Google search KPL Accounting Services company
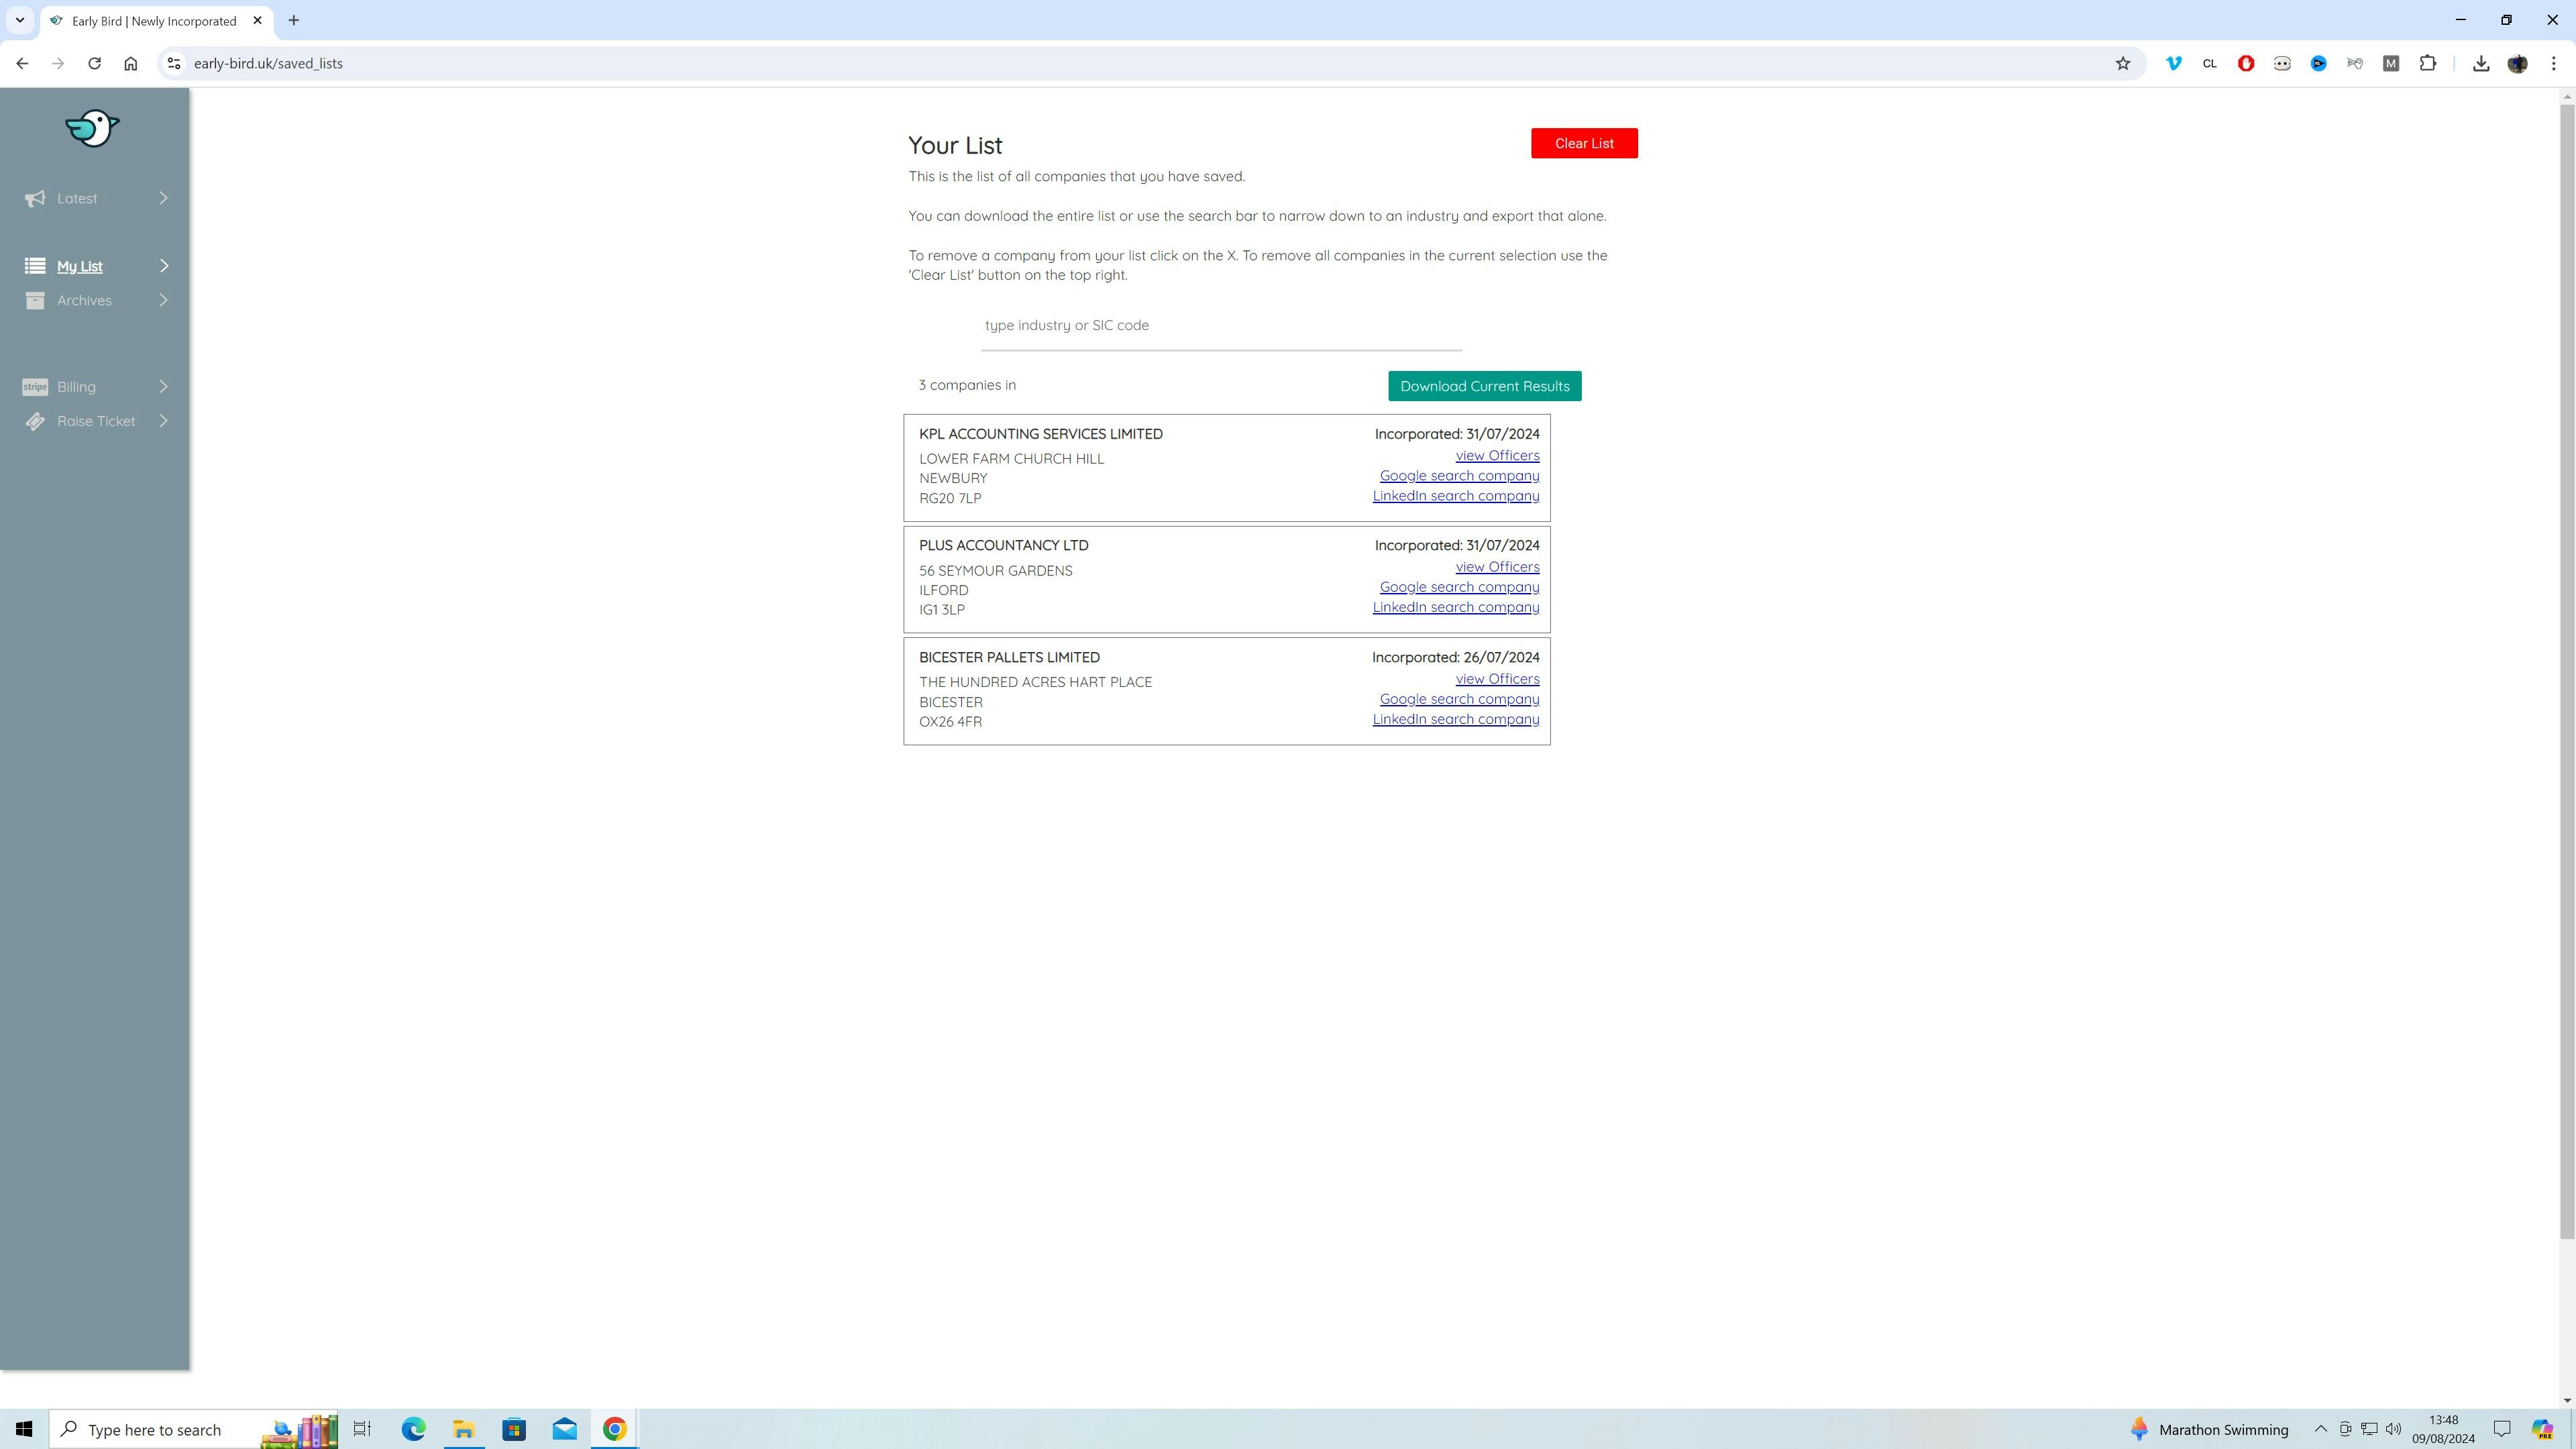The image size is (2576, 1449). pos(1459,475)
